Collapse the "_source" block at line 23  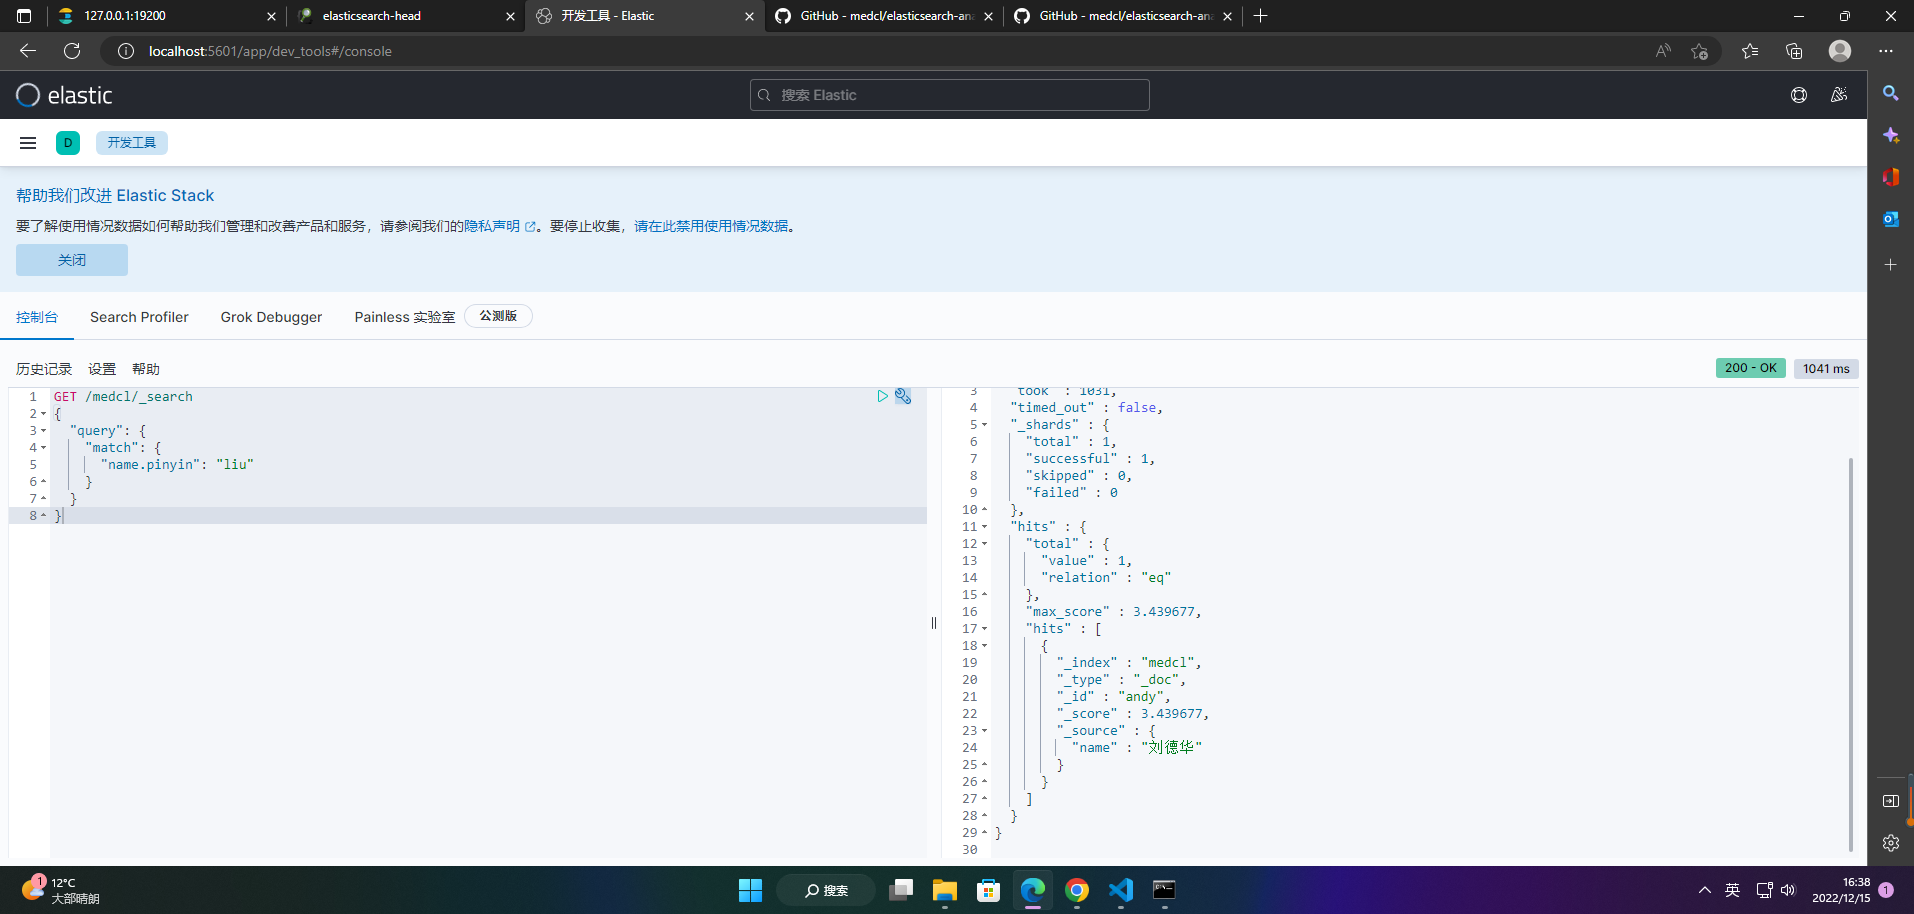(x=984, y=731)
